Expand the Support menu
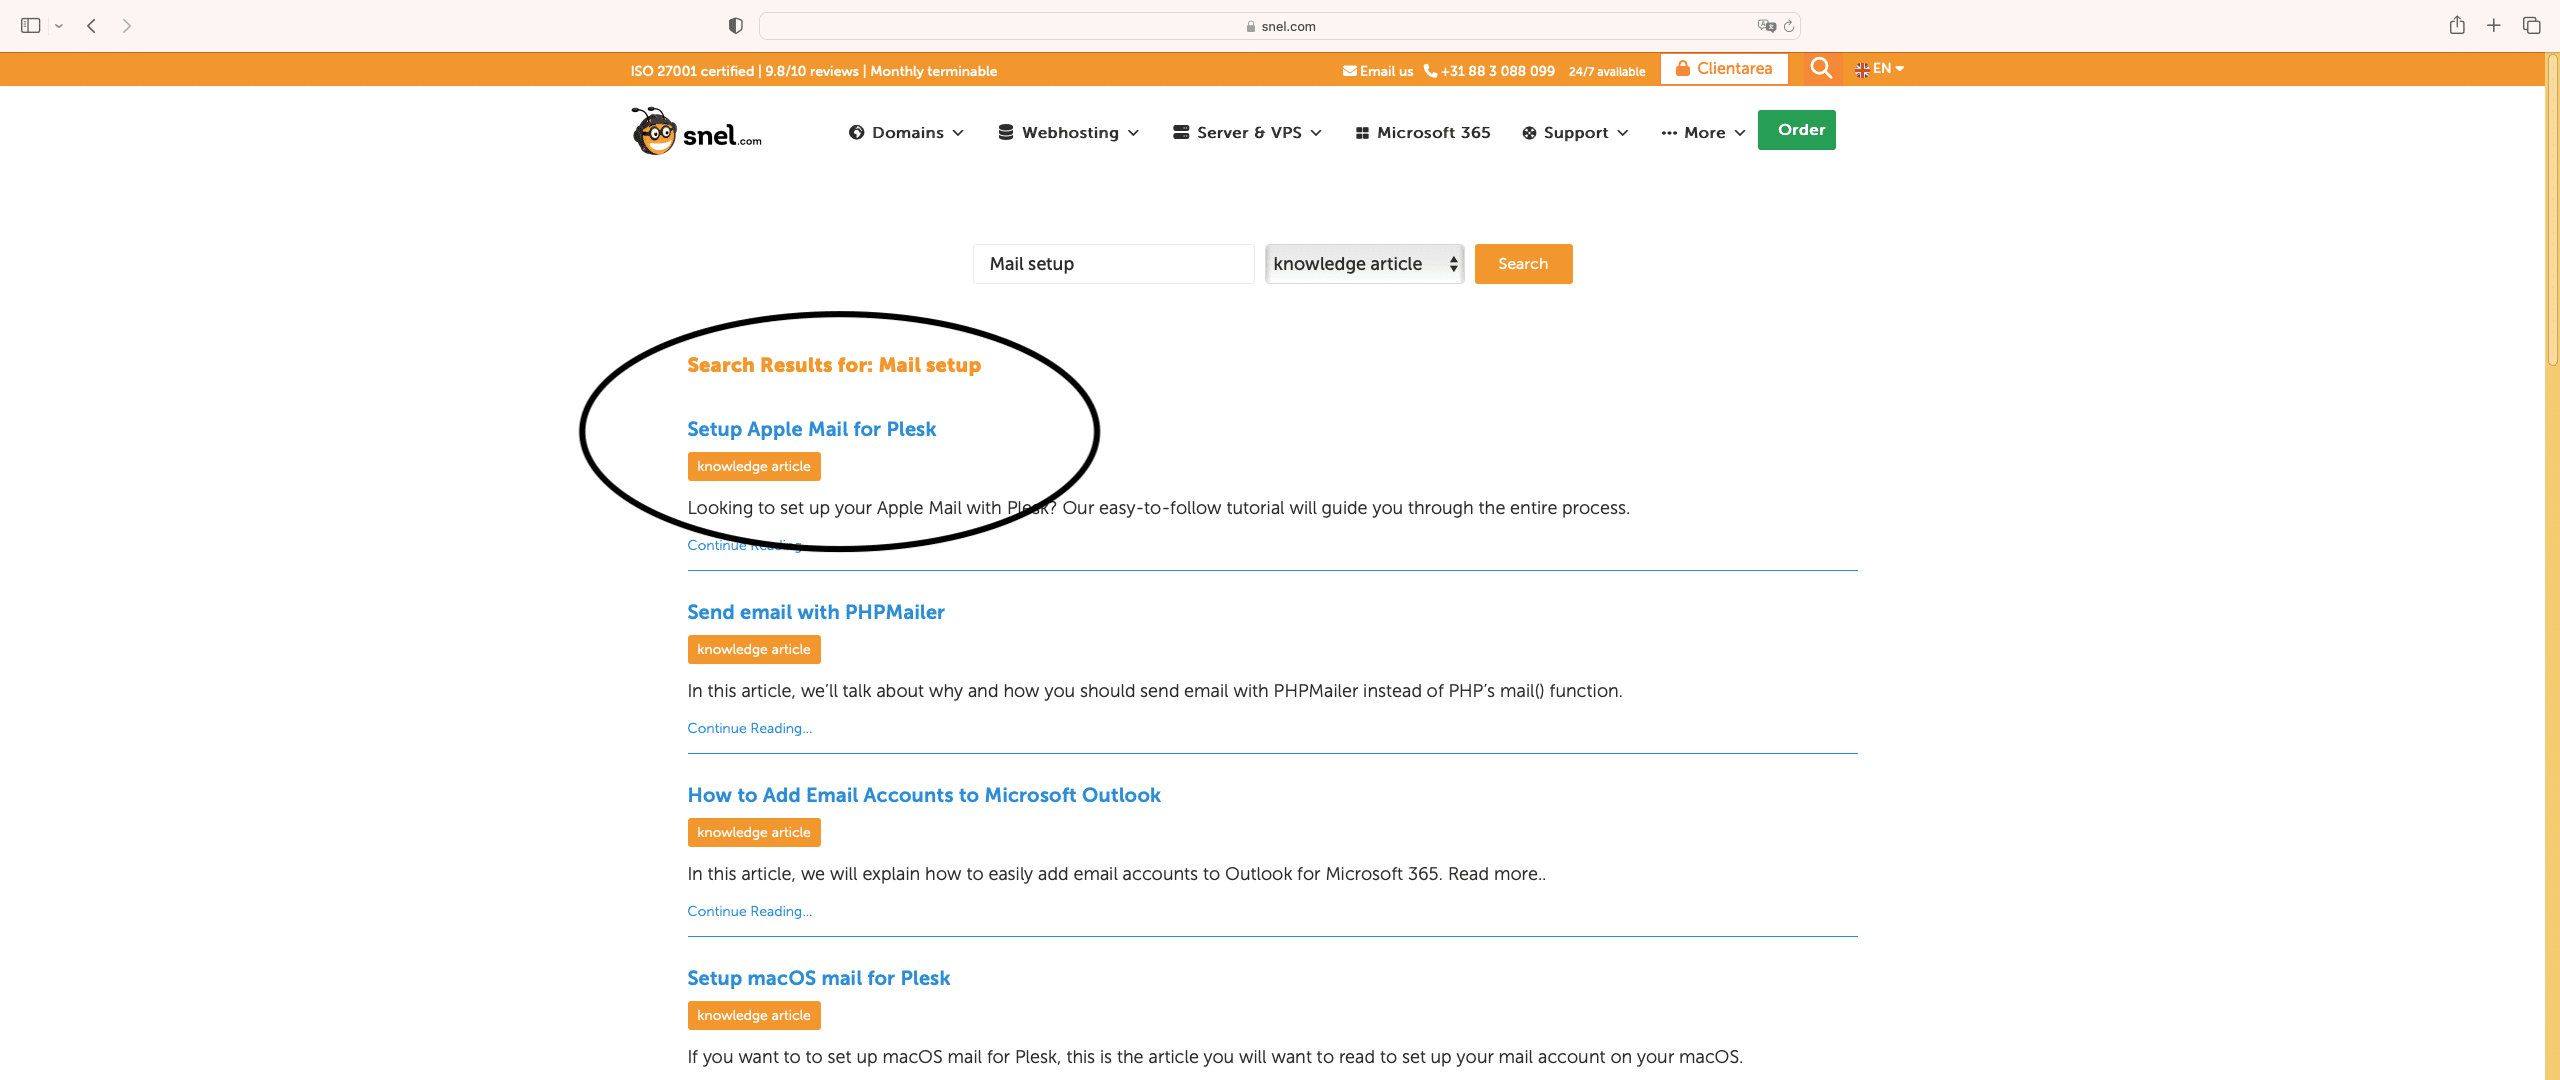 pos(1575,133)
